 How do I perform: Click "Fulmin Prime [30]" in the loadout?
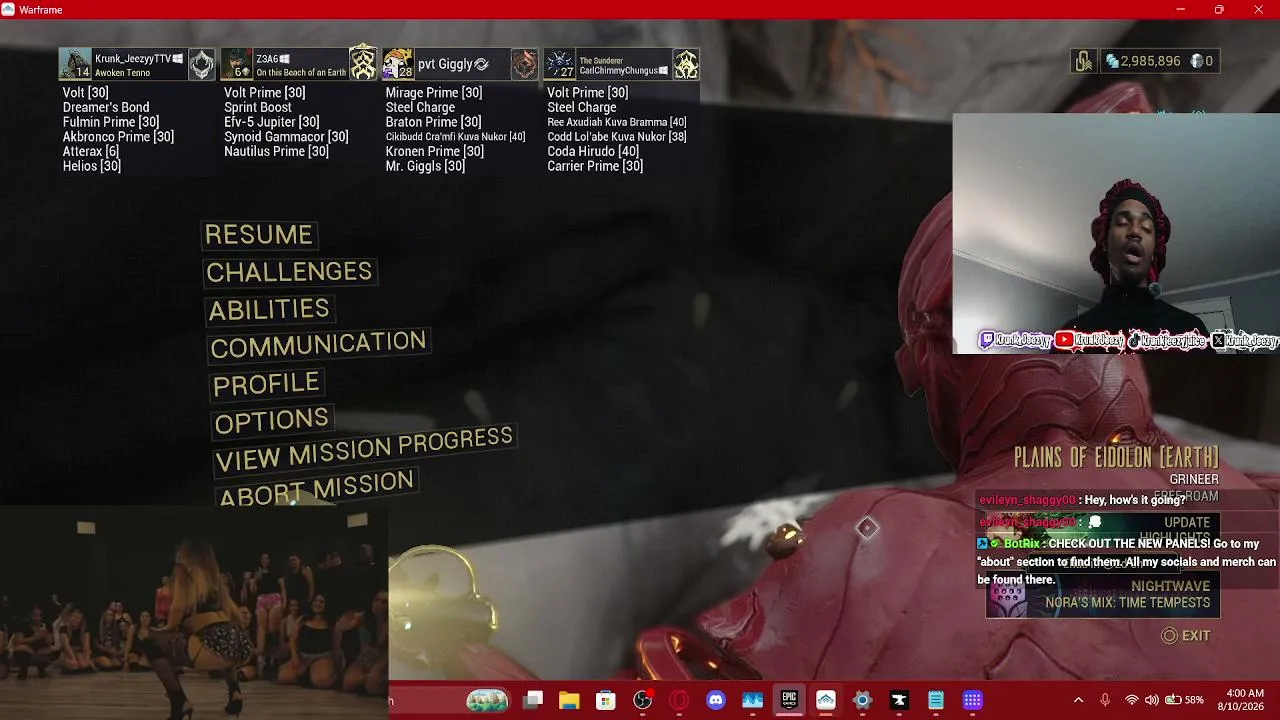pos(111,122)
